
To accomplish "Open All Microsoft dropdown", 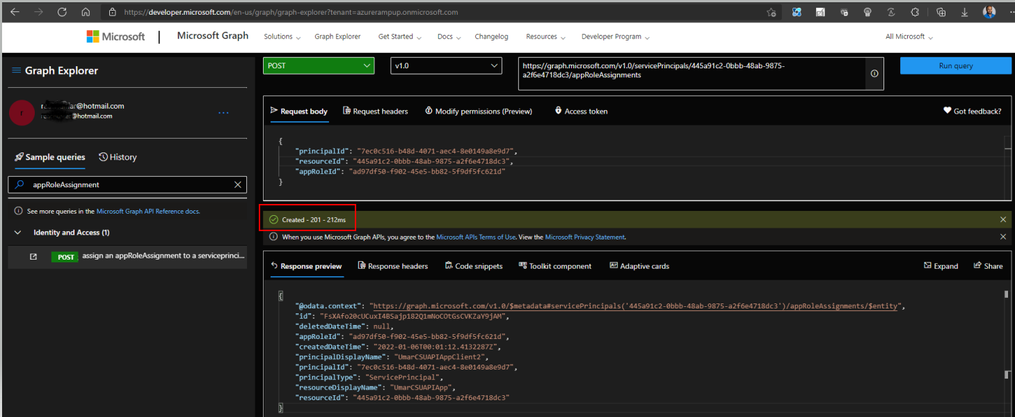I will coord(909,37).
